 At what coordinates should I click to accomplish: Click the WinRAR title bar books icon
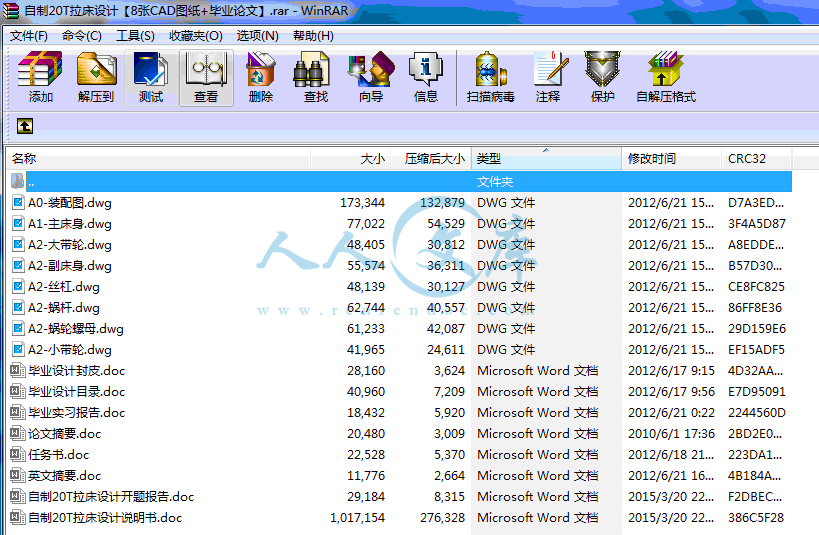click(x=10, y=10)
